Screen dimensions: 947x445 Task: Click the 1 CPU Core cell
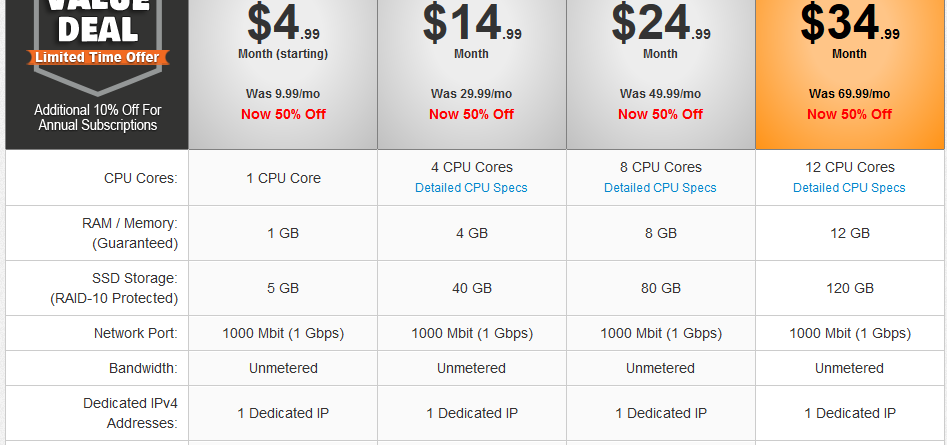pyautogui.click(x=283, y=178)
